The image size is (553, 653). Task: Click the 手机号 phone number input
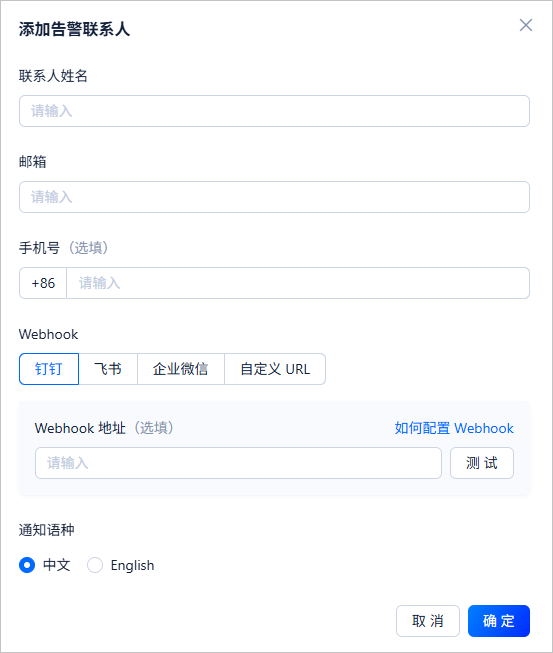[298, 283]
